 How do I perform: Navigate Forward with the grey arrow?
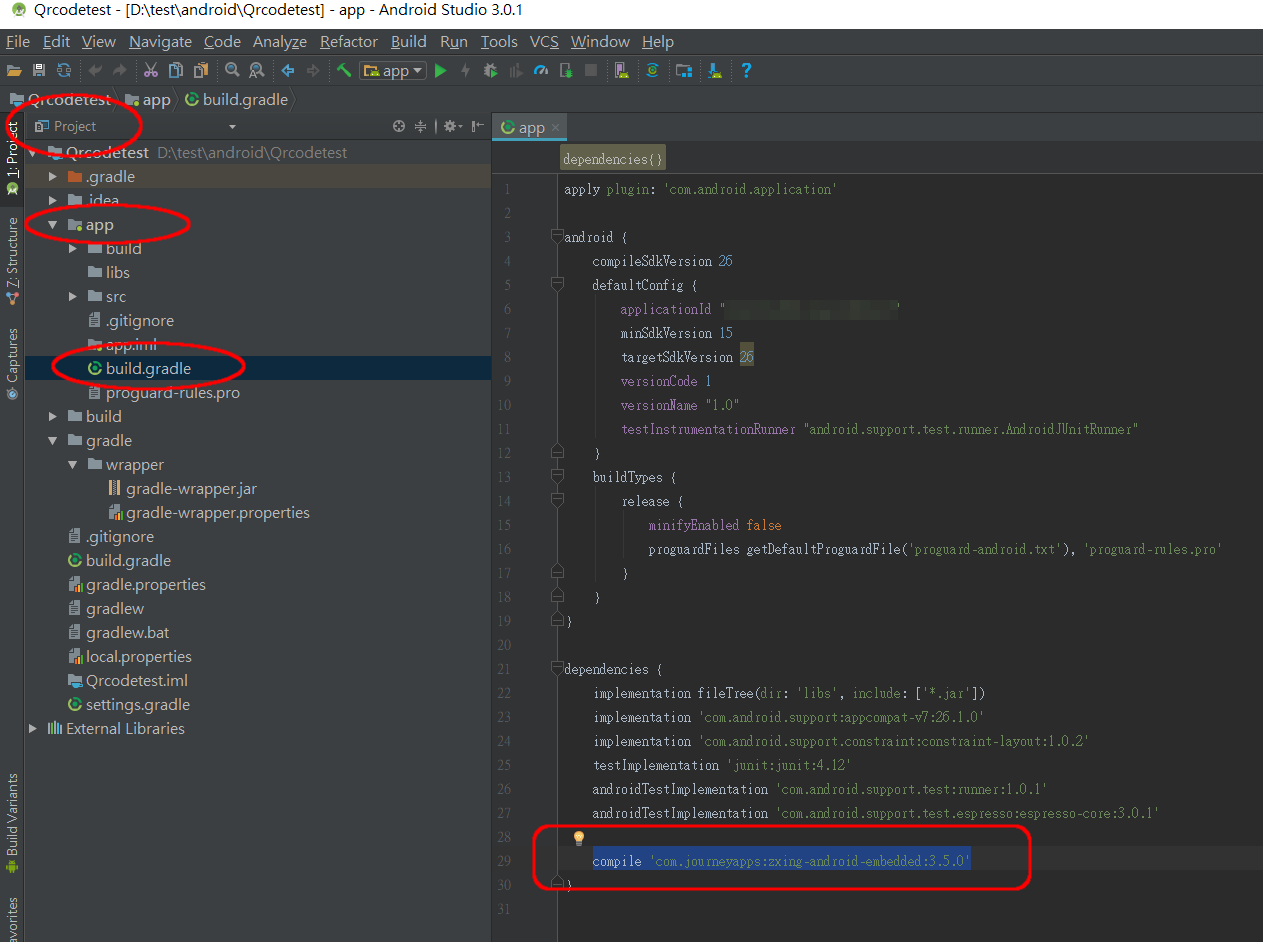click(x=313, y=70)
